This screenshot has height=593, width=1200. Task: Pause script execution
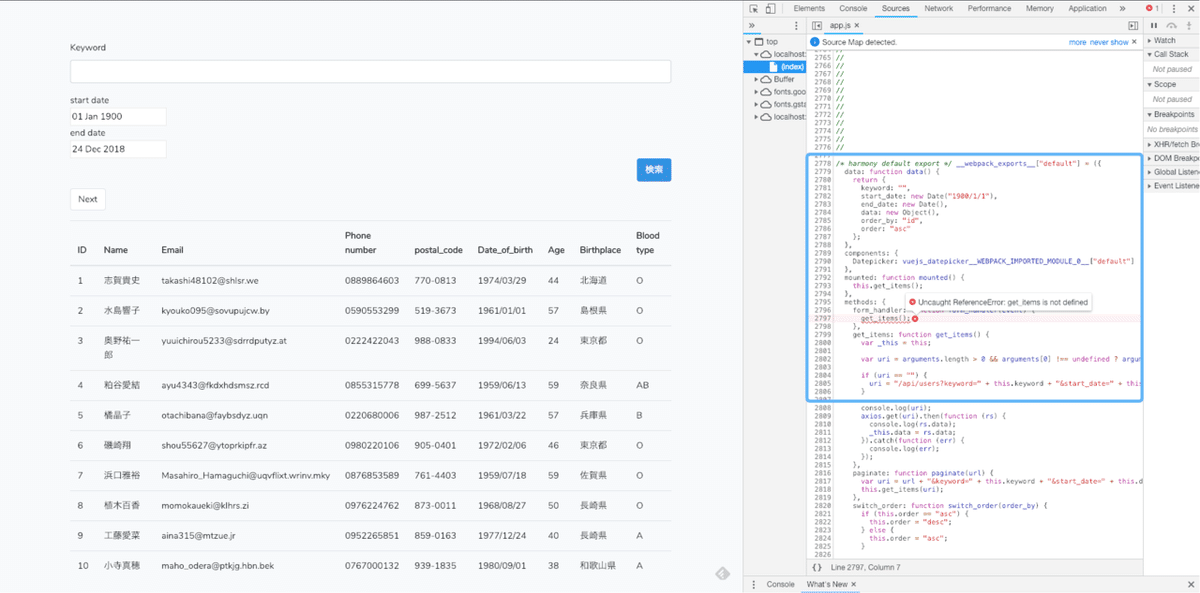[1154, 25]
